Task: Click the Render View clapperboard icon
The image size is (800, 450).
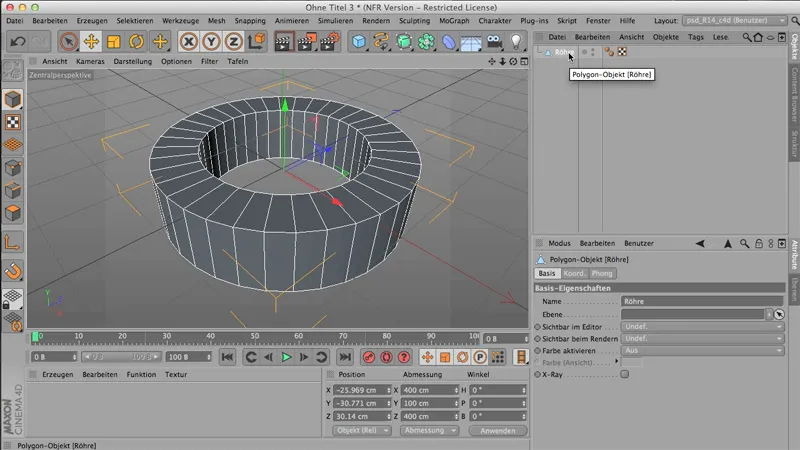Action: pyautogui.click(x=283, y=41)
